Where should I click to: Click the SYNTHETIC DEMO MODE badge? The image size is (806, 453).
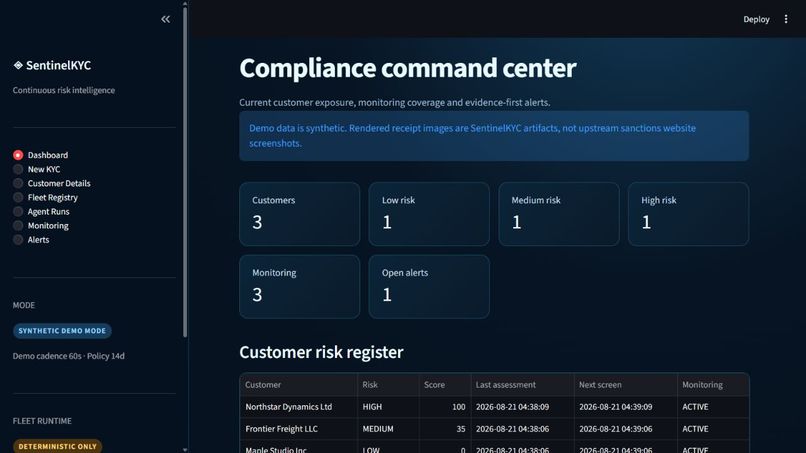(62, 331)
